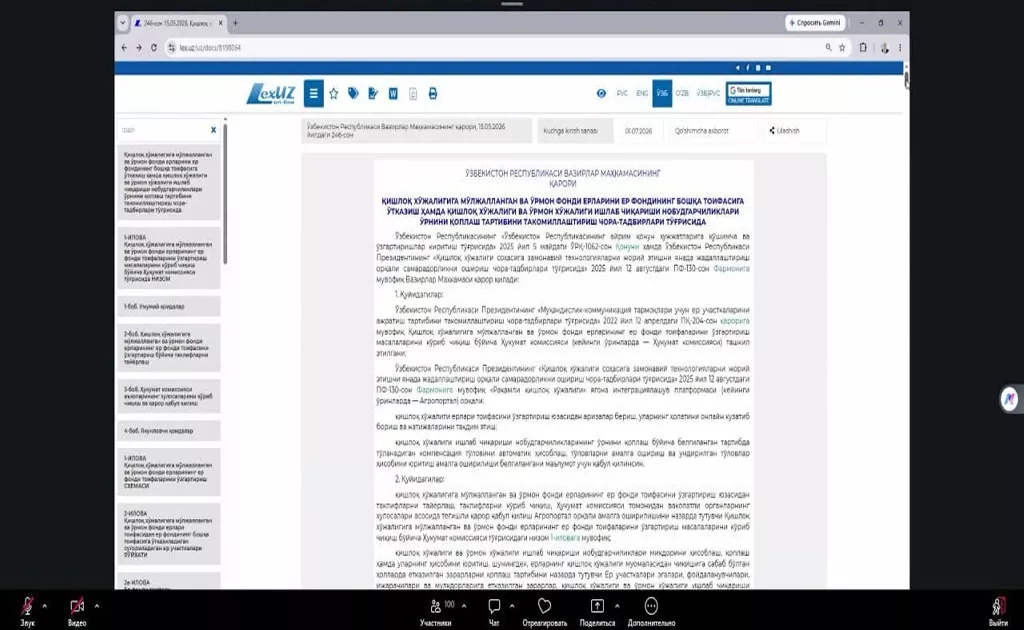Click the tag label icon in LexUZ toolbar
1024x630 pixels.
pos(353,93)
